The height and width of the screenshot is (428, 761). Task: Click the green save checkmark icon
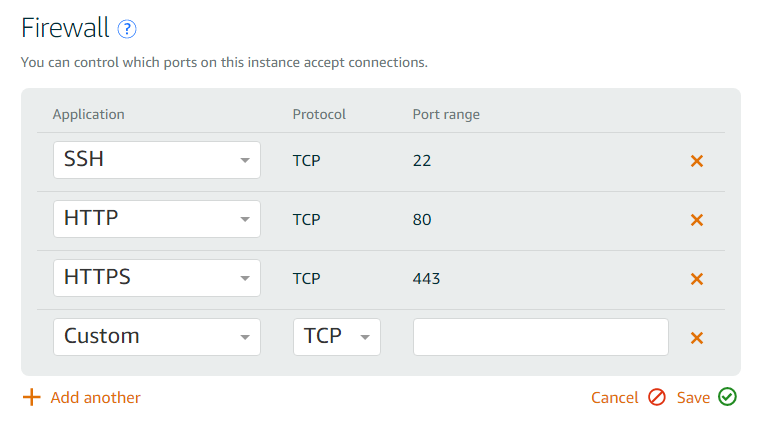tap(728, 396)
